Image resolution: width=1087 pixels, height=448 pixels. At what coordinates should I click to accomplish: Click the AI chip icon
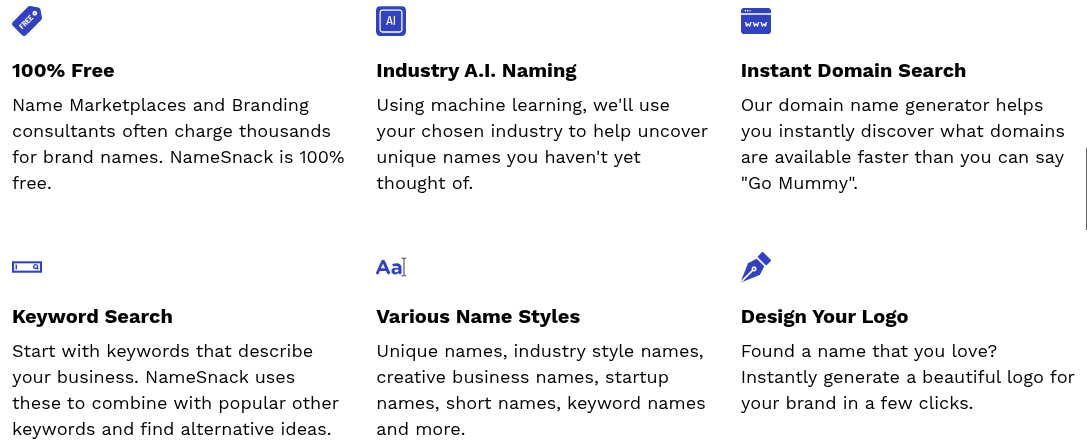tap(391, 21)
